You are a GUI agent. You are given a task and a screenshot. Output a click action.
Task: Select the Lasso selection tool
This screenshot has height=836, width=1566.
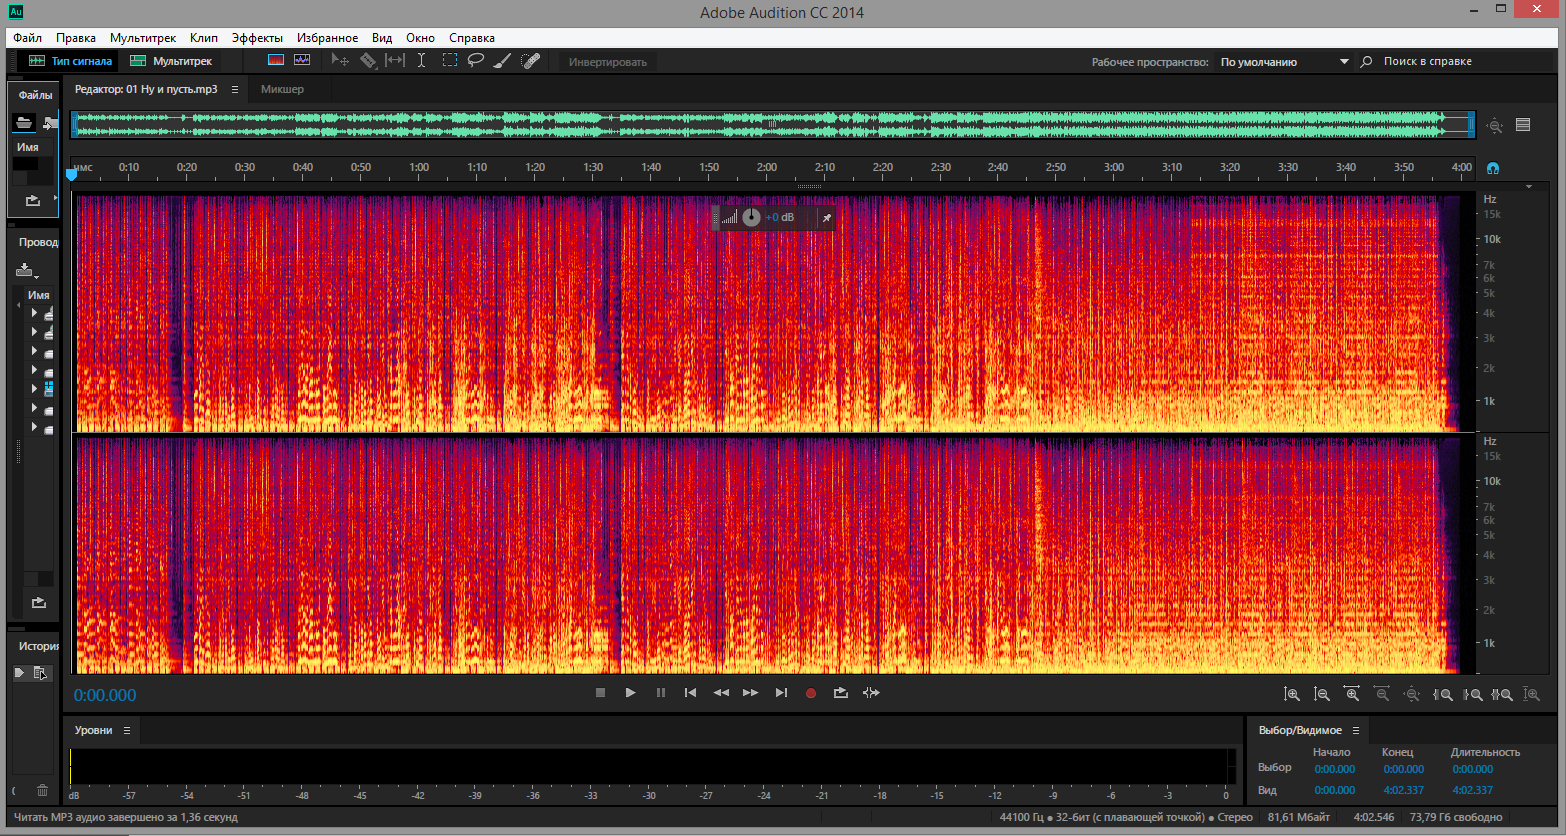tap(476, 61)
